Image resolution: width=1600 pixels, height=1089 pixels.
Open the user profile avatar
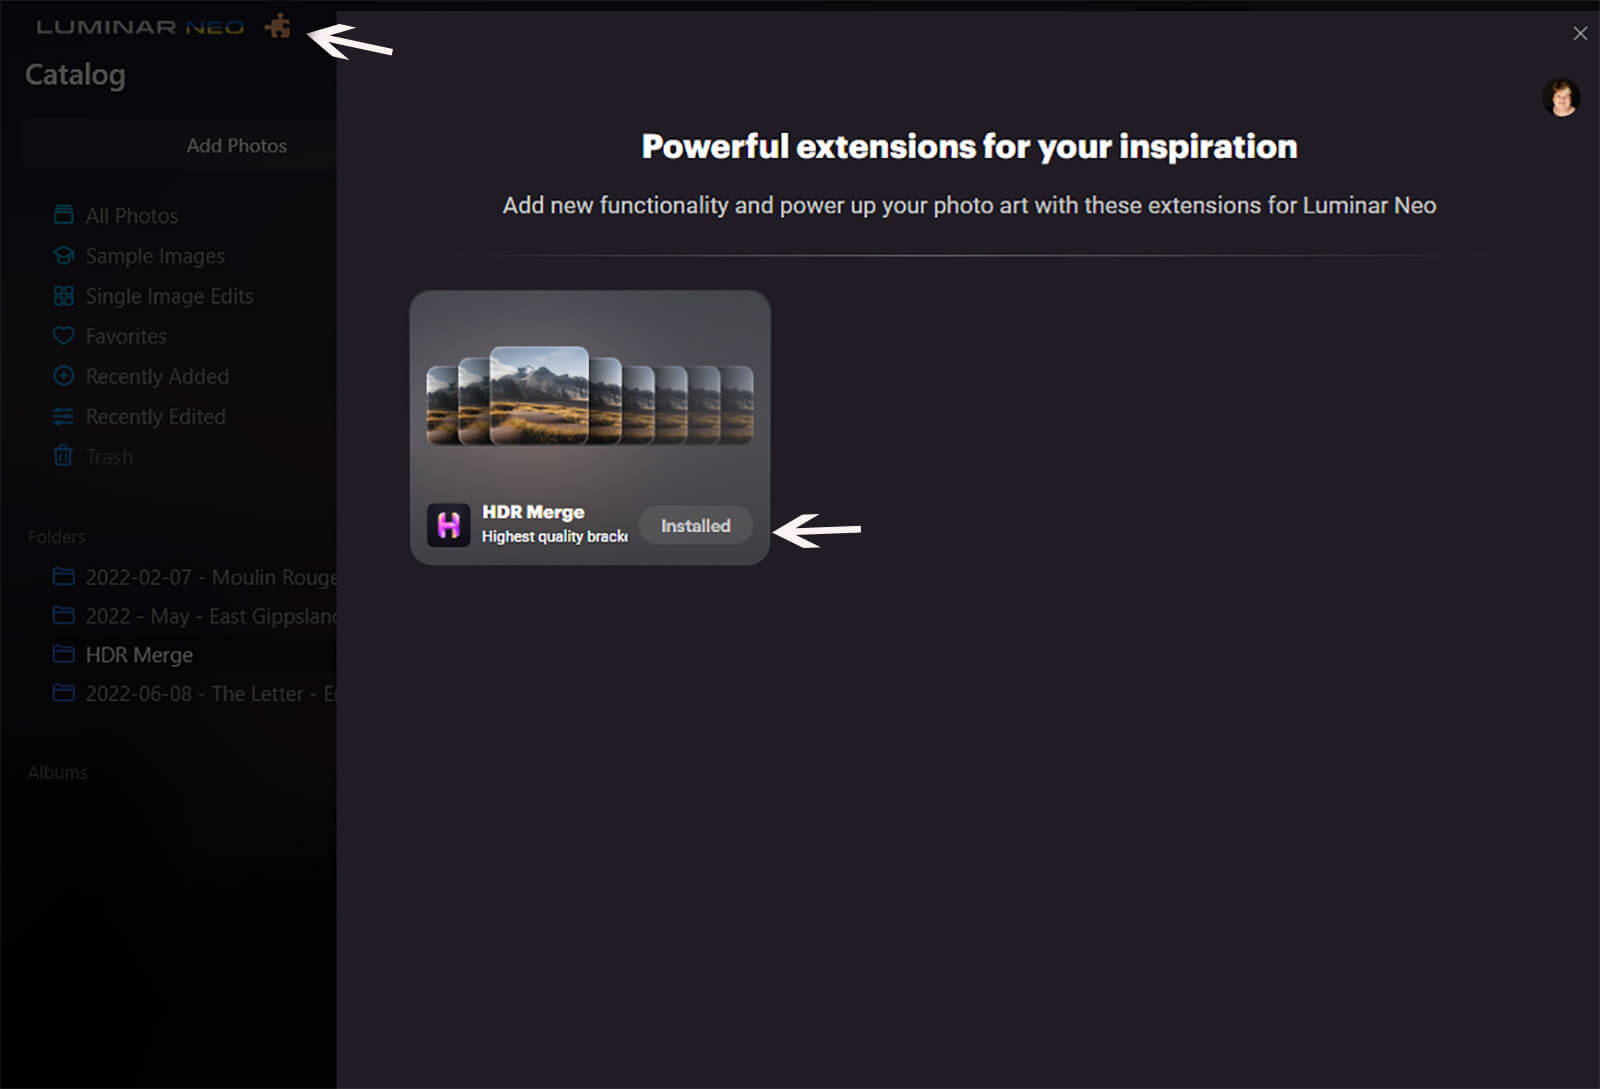(1561, 98)
